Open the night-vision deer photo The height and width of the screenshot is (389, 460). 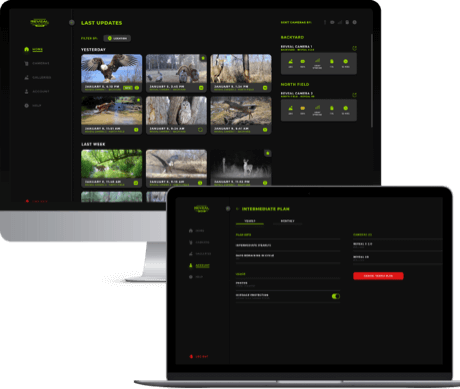241,164
